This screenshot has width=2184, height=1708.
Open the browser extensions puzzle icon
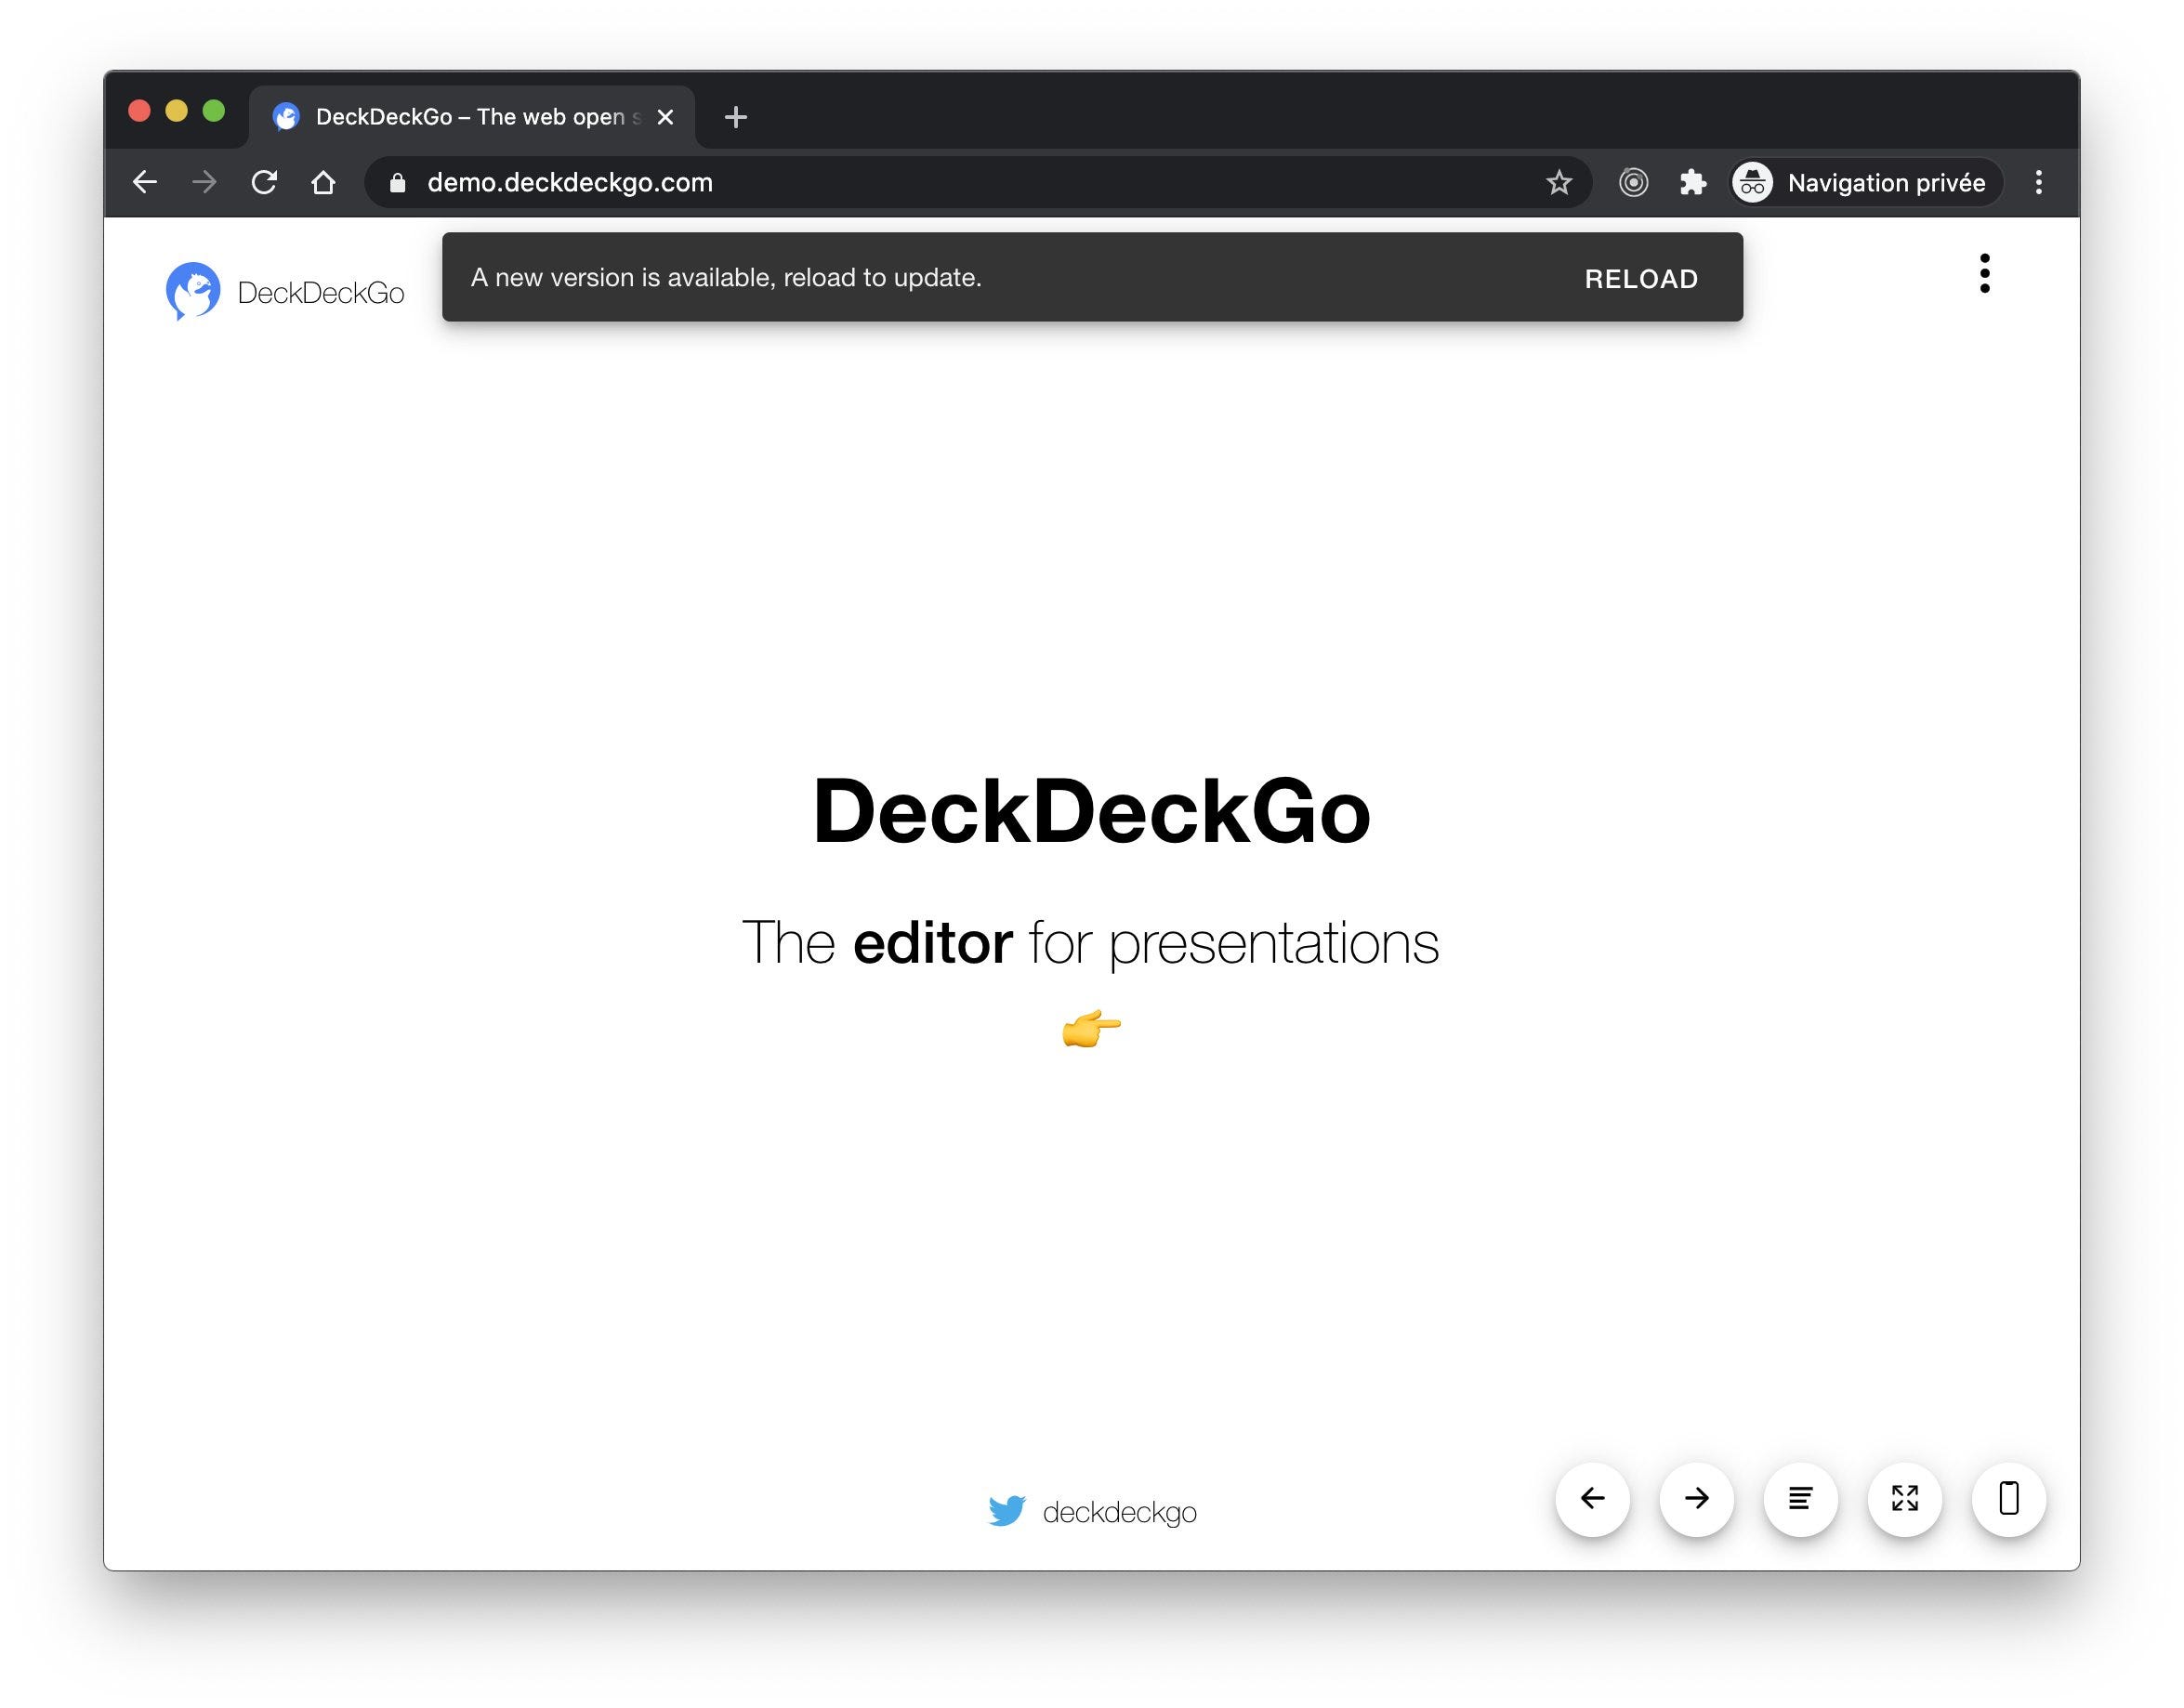[x=1692, y=182]
